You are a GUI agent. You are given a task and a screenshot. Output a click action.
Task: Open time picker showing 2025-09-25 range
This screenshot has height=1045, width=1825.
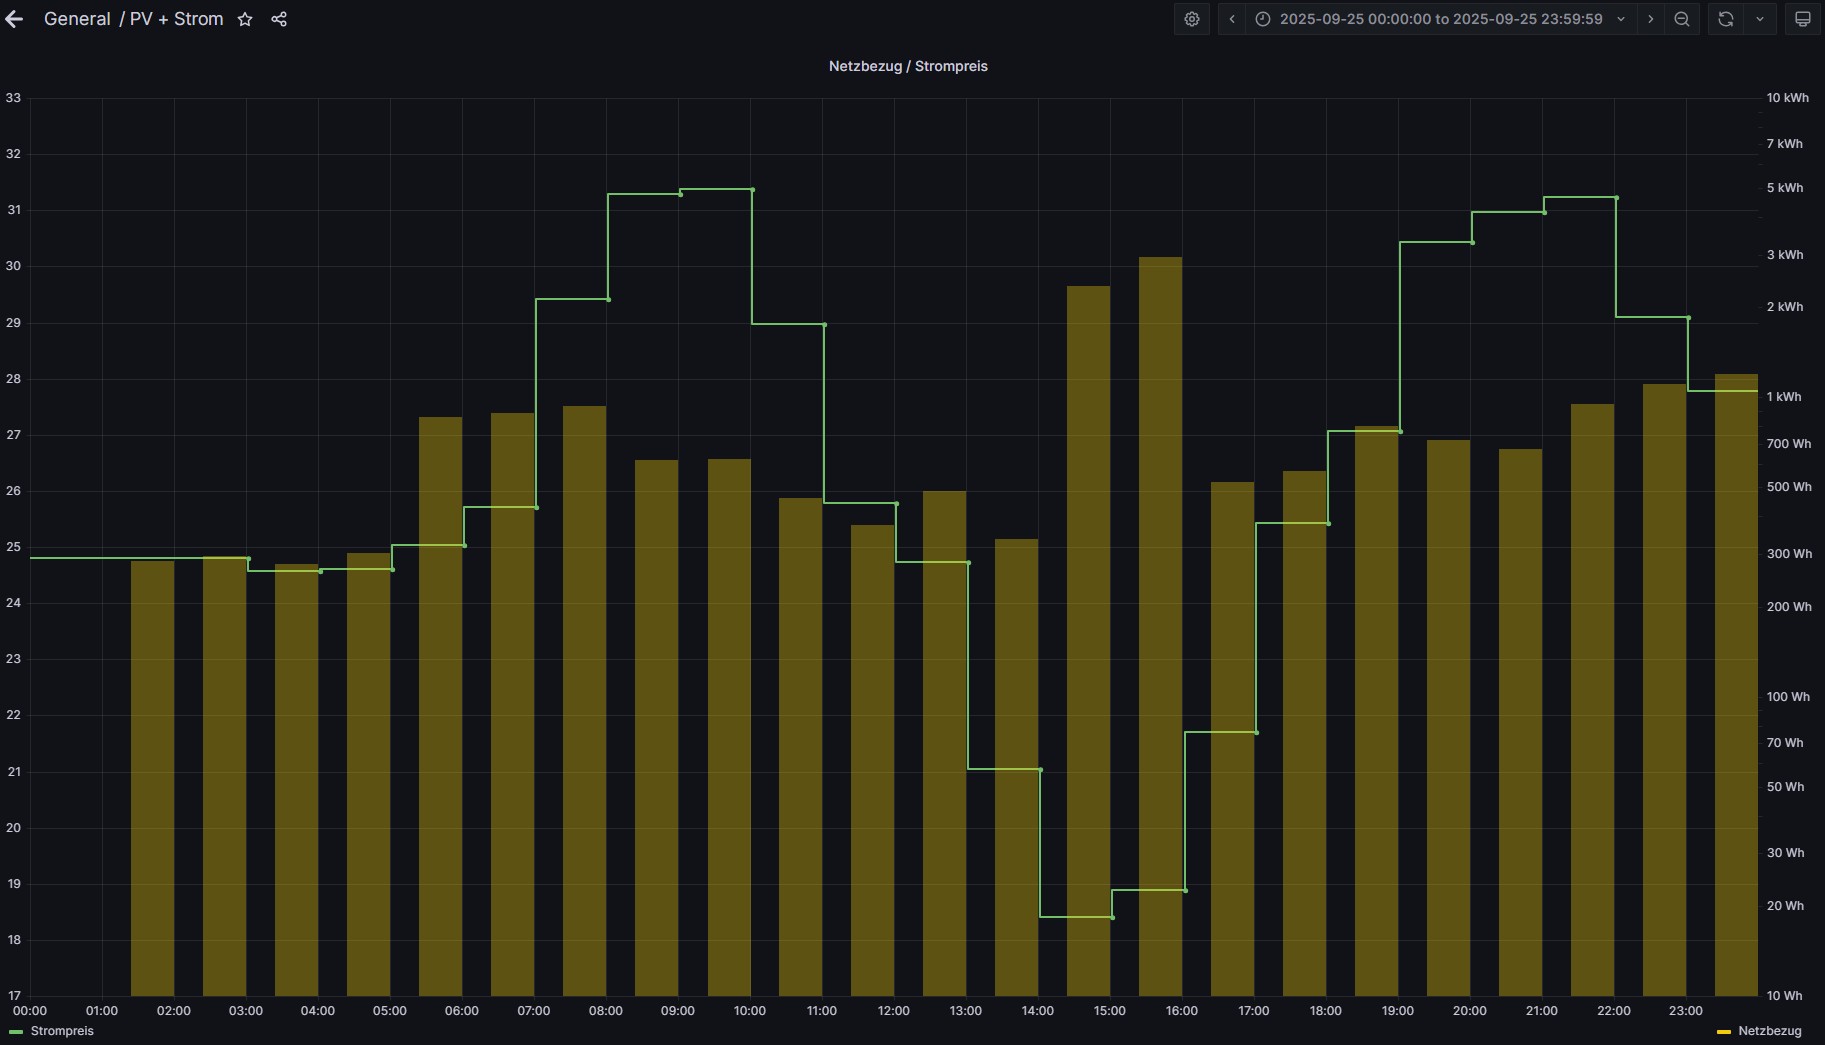click(1440, 19)
